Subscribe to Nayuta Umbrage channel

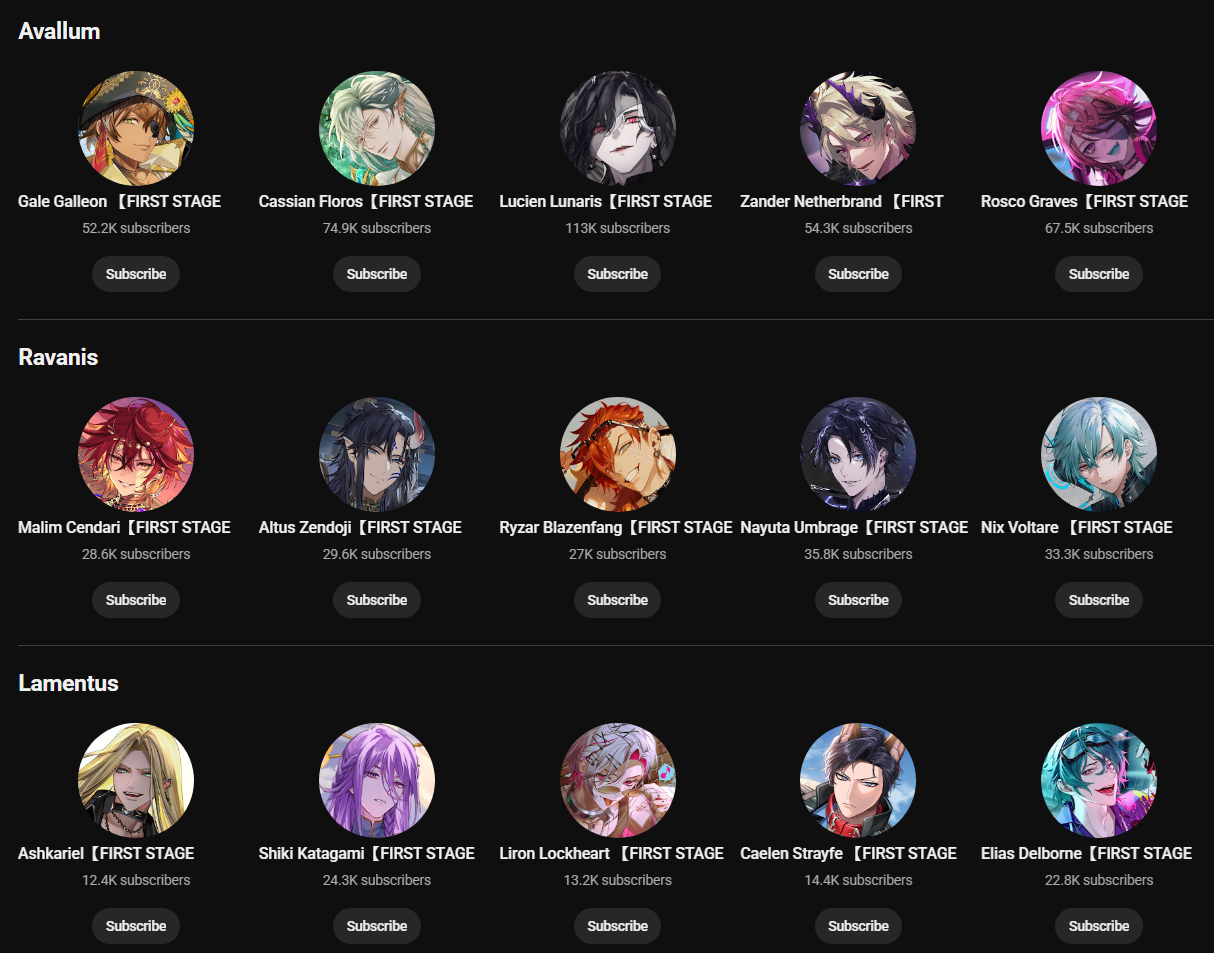858,600
